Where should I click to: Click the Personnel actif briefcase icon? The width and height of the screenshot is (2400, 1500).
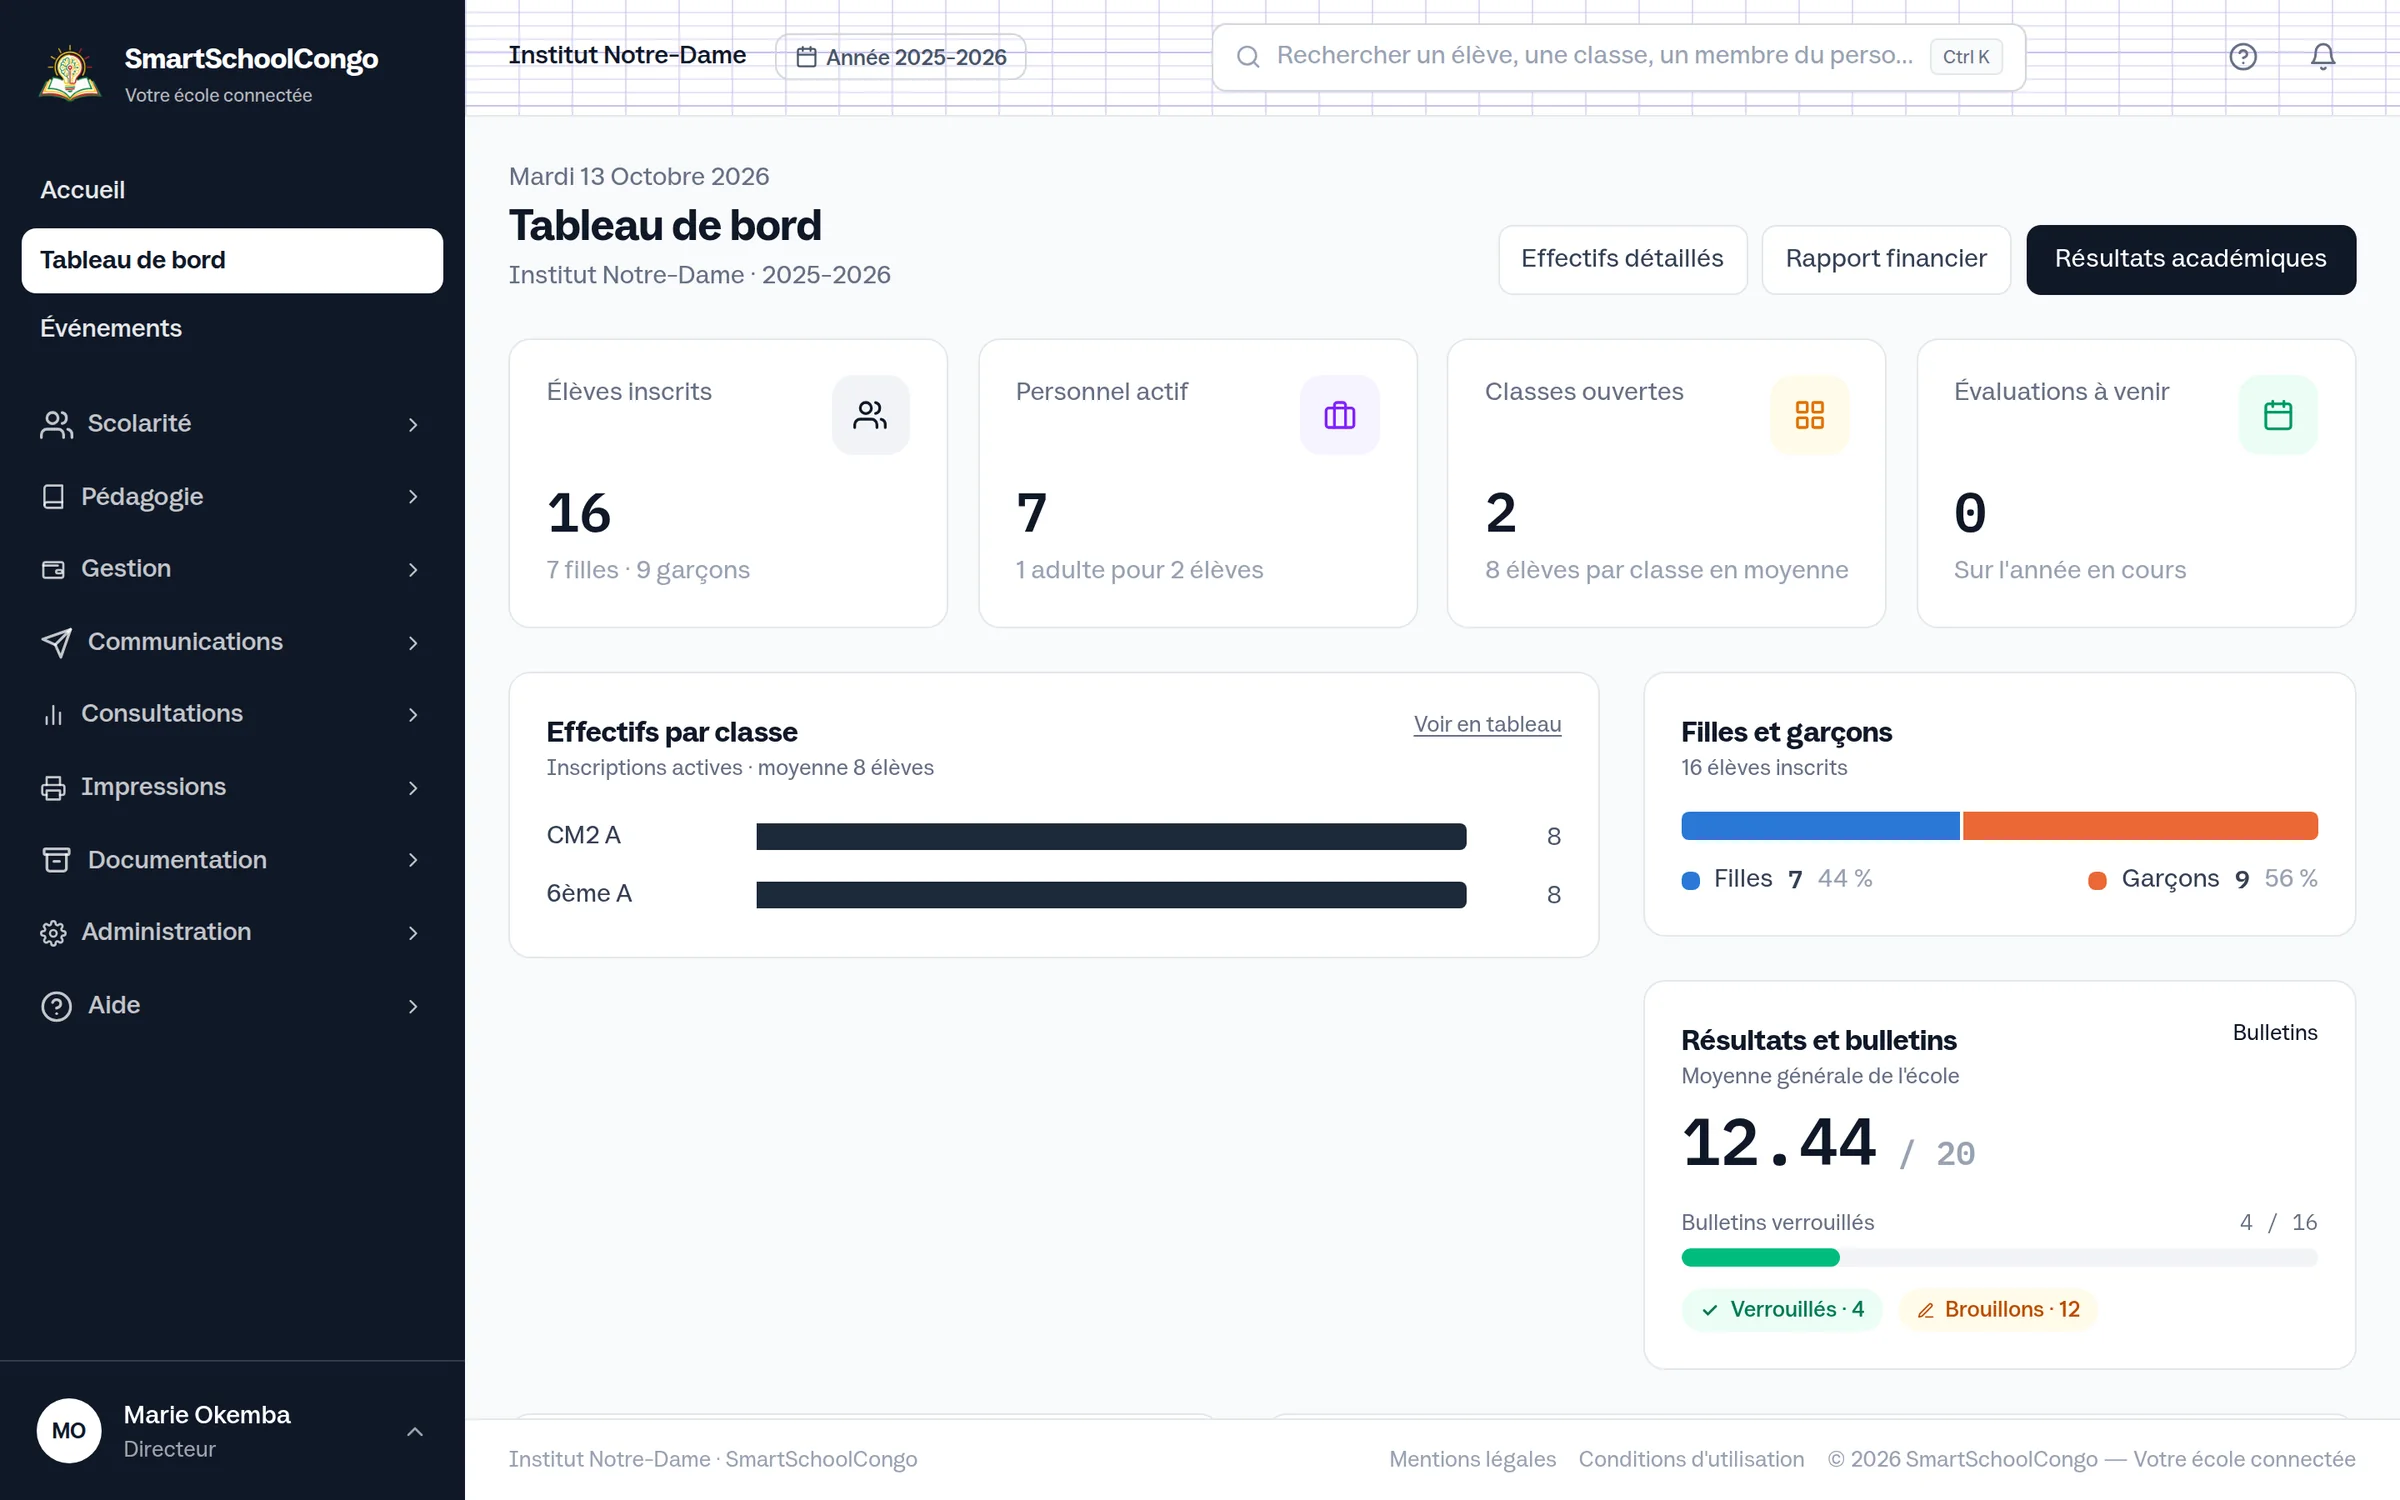[1339, 415]
